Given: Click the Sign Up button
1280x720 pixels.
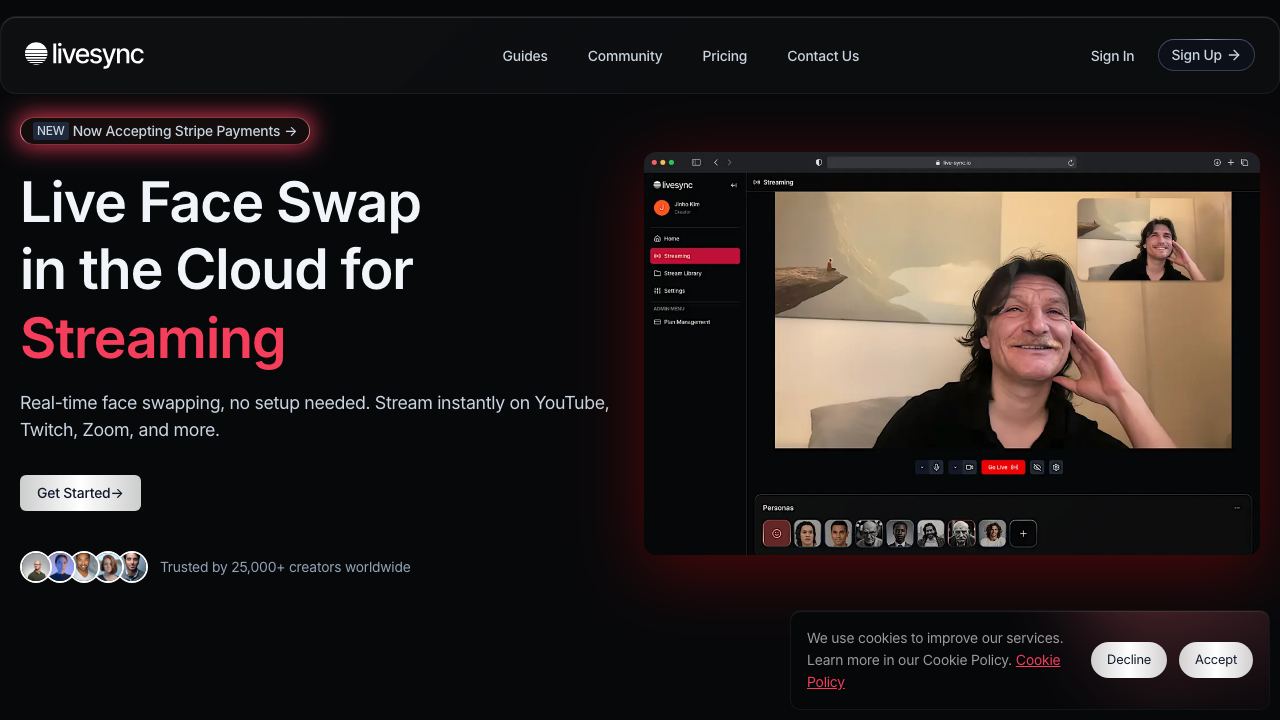Looking at the screenshot, I should pyautogui.click(x=1206, y=55).
